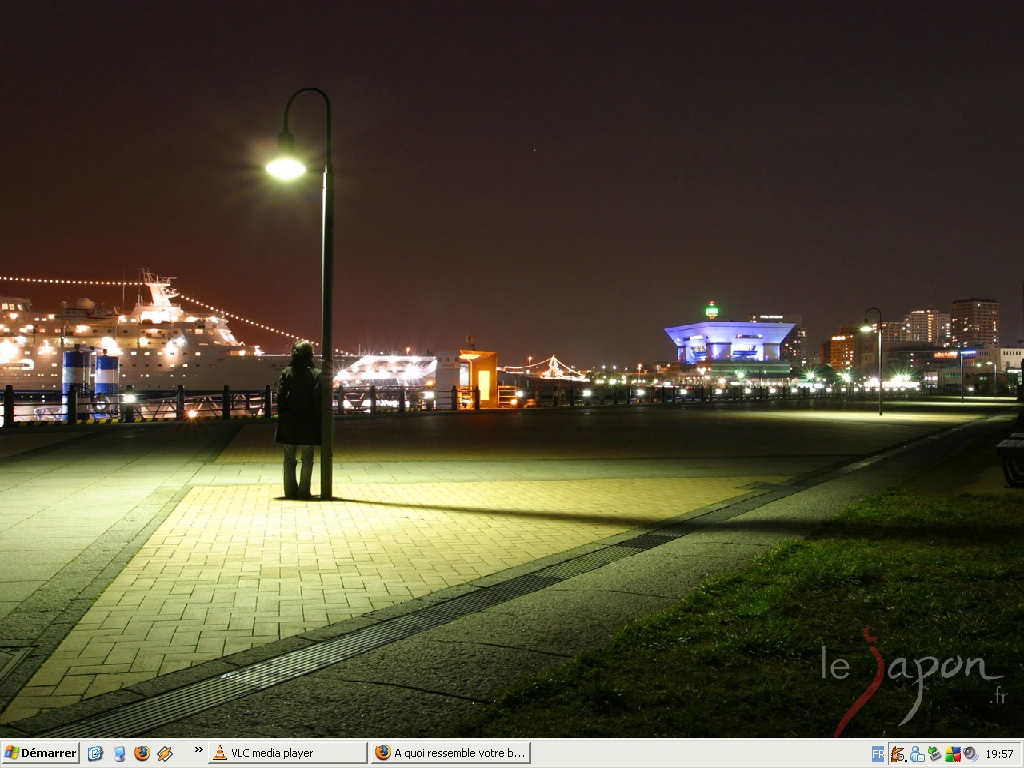Click the hand icon in the system tray
This screenshot has height=768, width=1024.
click(x=898, y=754)
